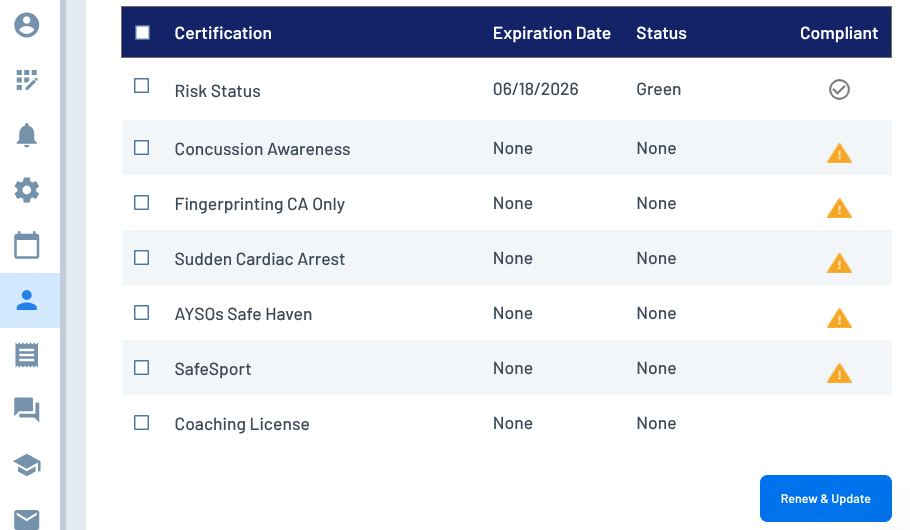The image size is (910, 530).
Task: Open the graduation cap training icon
Action: pyautogui.click(x=27, y=464)
